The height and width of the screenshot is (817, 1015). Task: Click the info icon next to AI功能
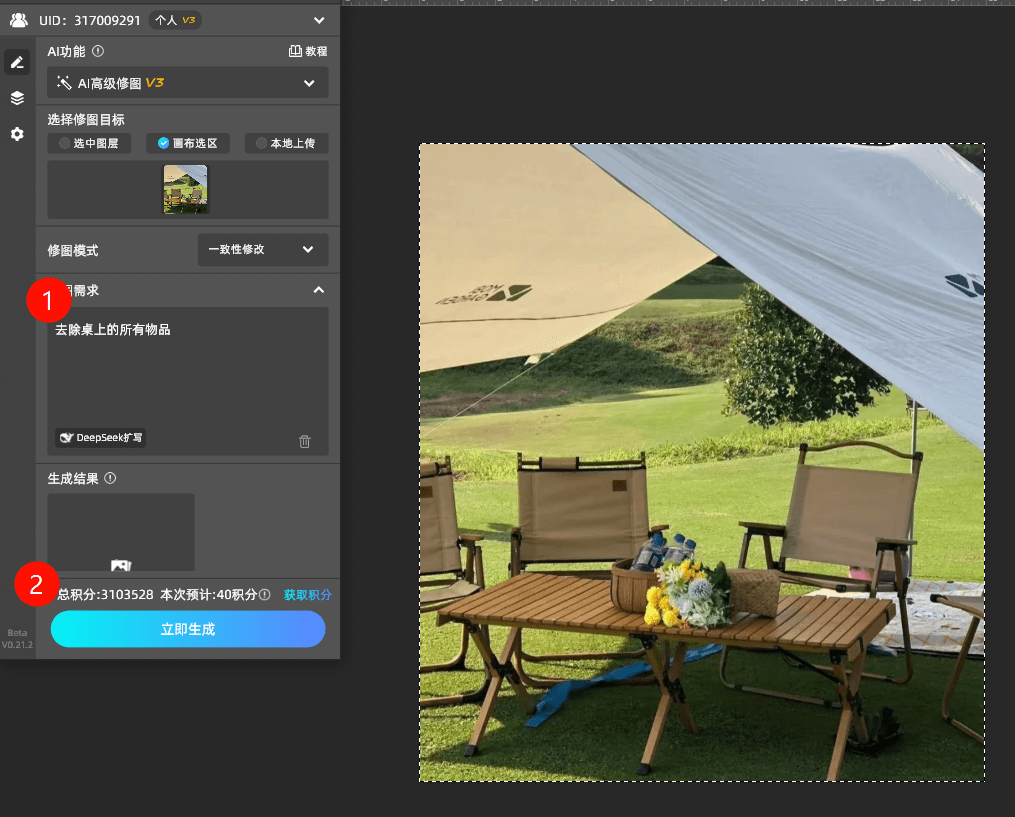point(98,51)
